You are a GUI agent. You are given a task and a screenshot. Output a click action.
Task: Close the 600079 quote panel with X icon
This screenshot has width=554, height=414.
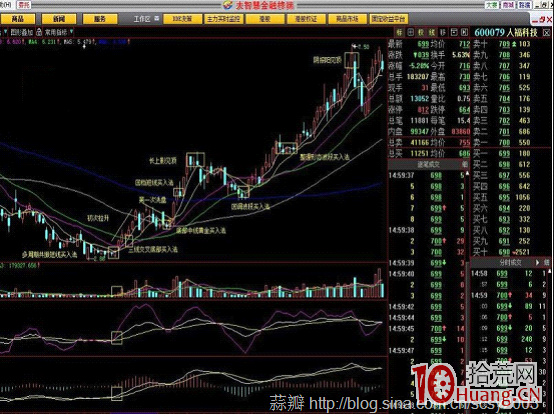(x=547, y=33)
